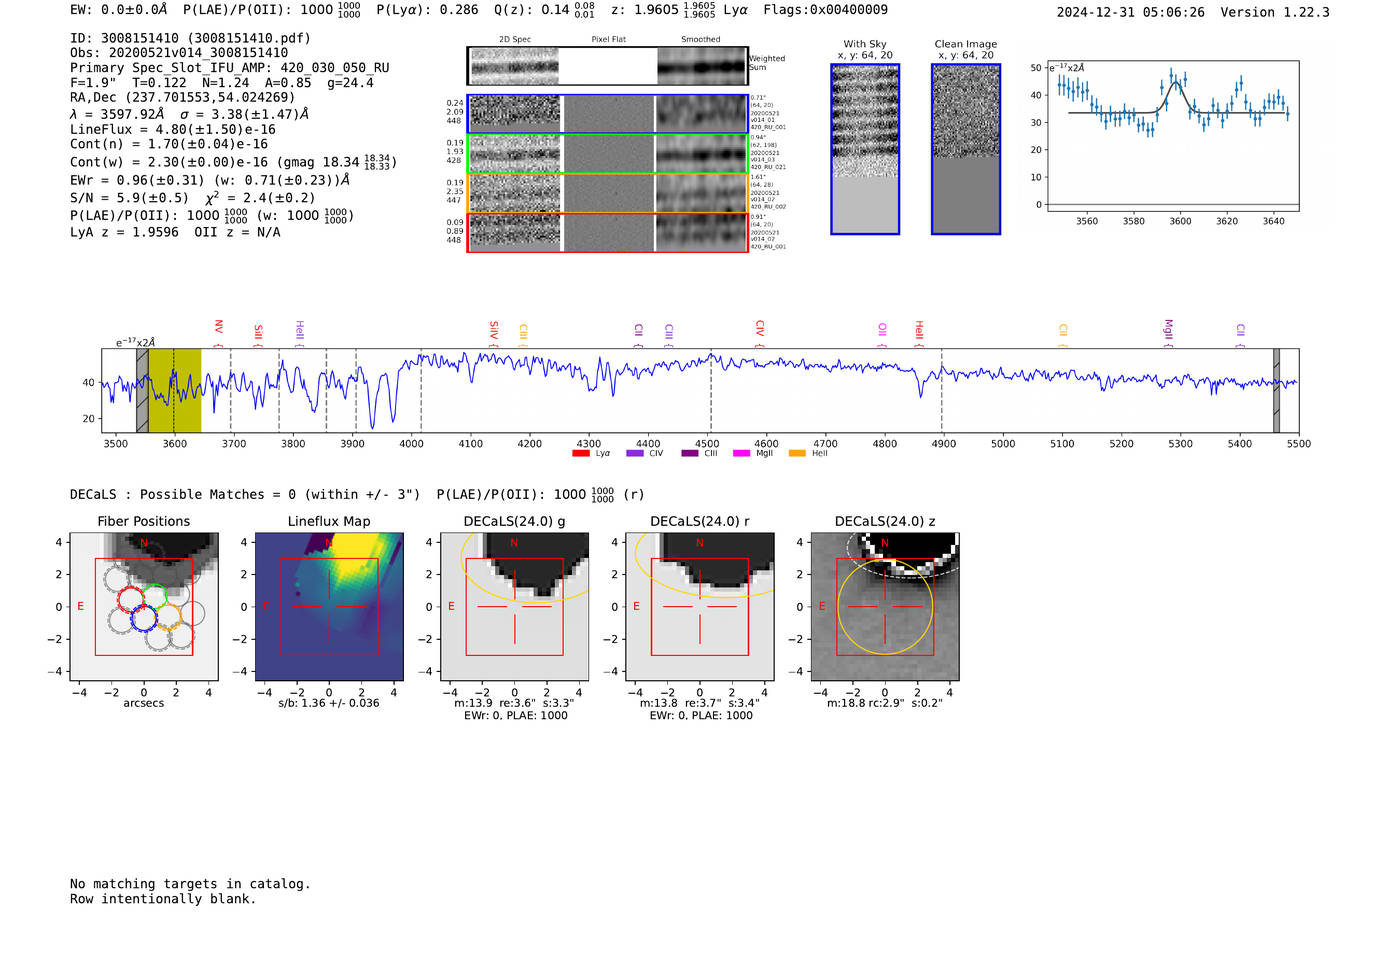Click the S/N = 5.9(±0.5) line
The height and width of the screenshot is (953, 1400).
[x=192, y=198]
